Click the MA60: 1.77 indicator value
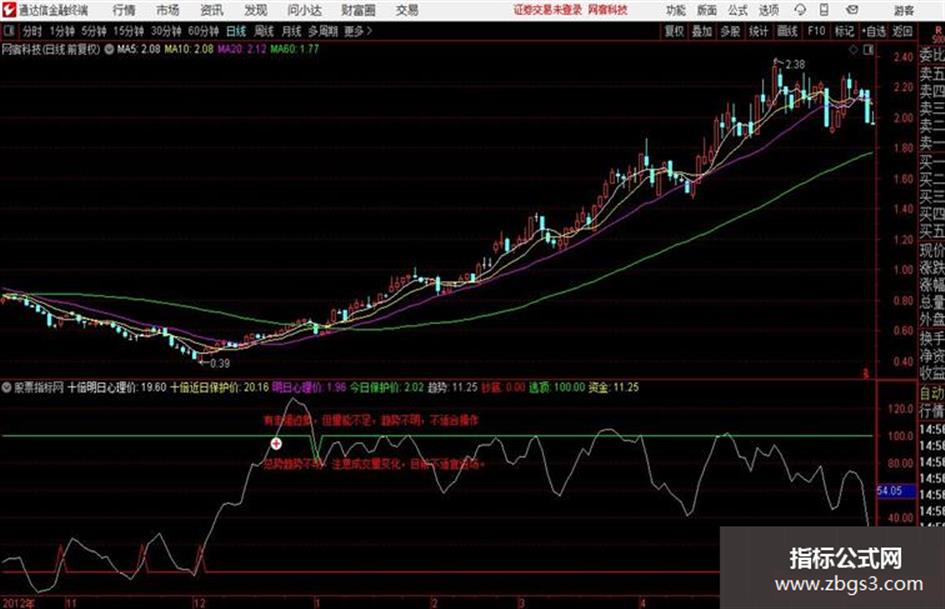945x609 pixels. point(295,49)
